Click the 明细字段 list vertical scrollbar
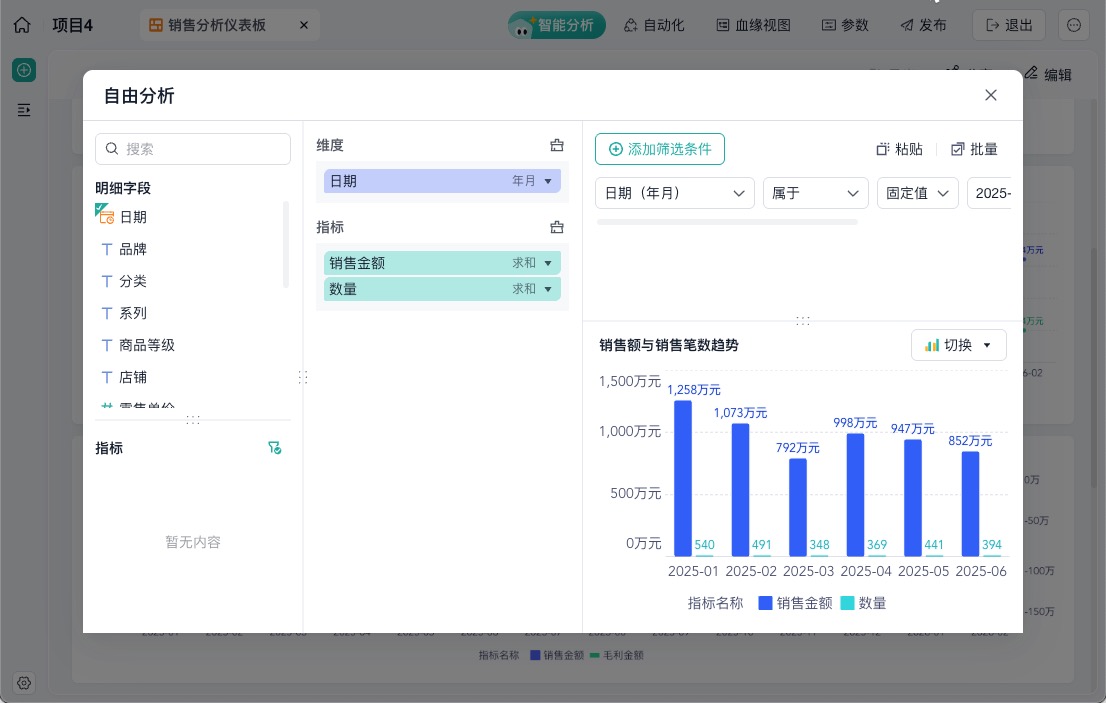This screenshot has width=1106, height=703. pyautogui.click(x=286, y=245)
